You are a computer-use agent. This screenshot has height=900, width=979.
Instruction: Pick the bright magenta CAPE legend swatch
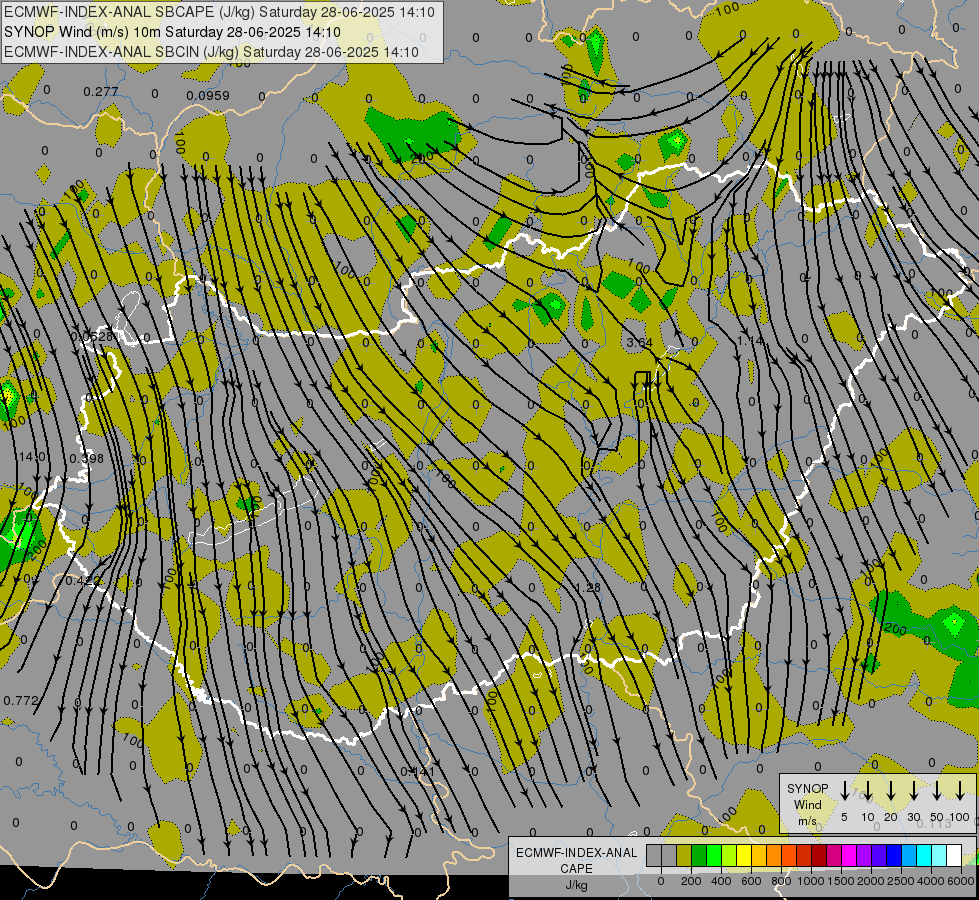[849, 855]
